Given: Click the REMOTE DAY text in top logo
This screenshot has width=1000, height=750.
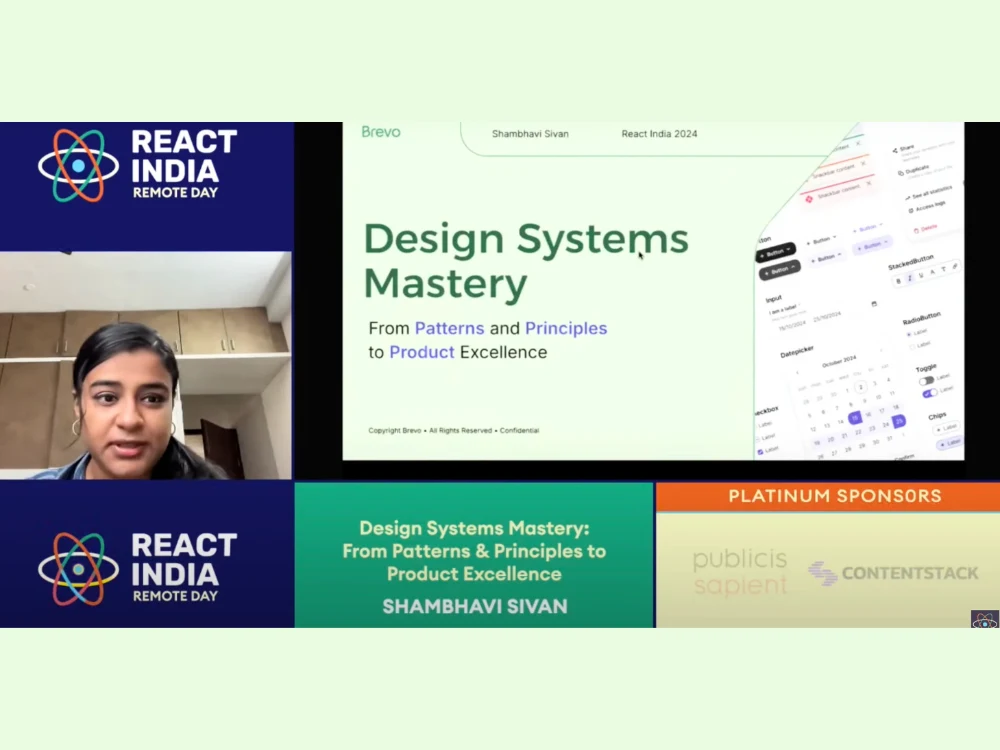Looking at the screenshot, I should click(x=175, y=193).
